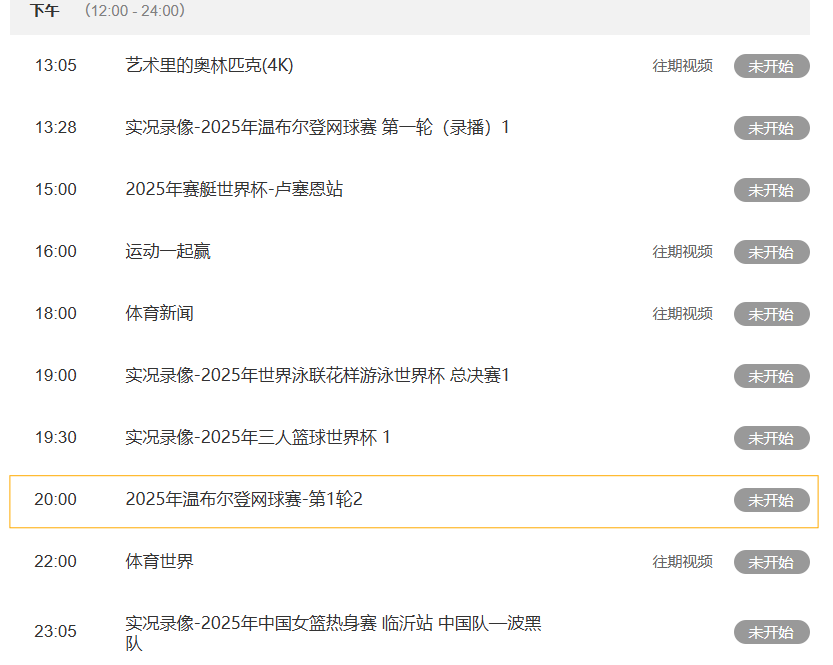The height and width of the screenshot is (665, 833).
Task: Open 往期视频 link for 体育新闻
Action: point(683,314)
